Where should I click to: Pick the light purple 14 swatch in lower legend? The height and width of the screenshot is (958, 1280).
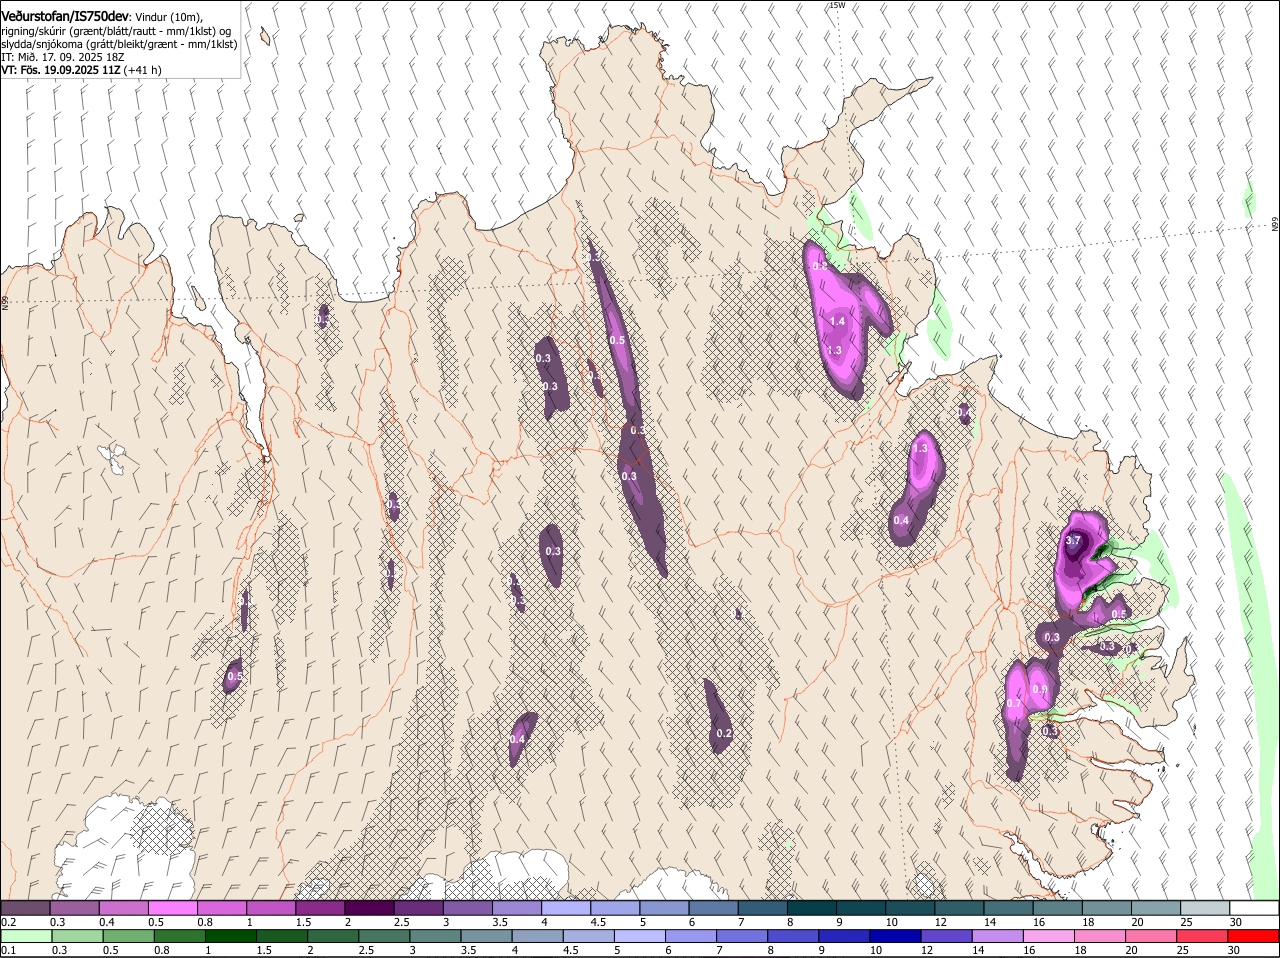click(996, 936)
